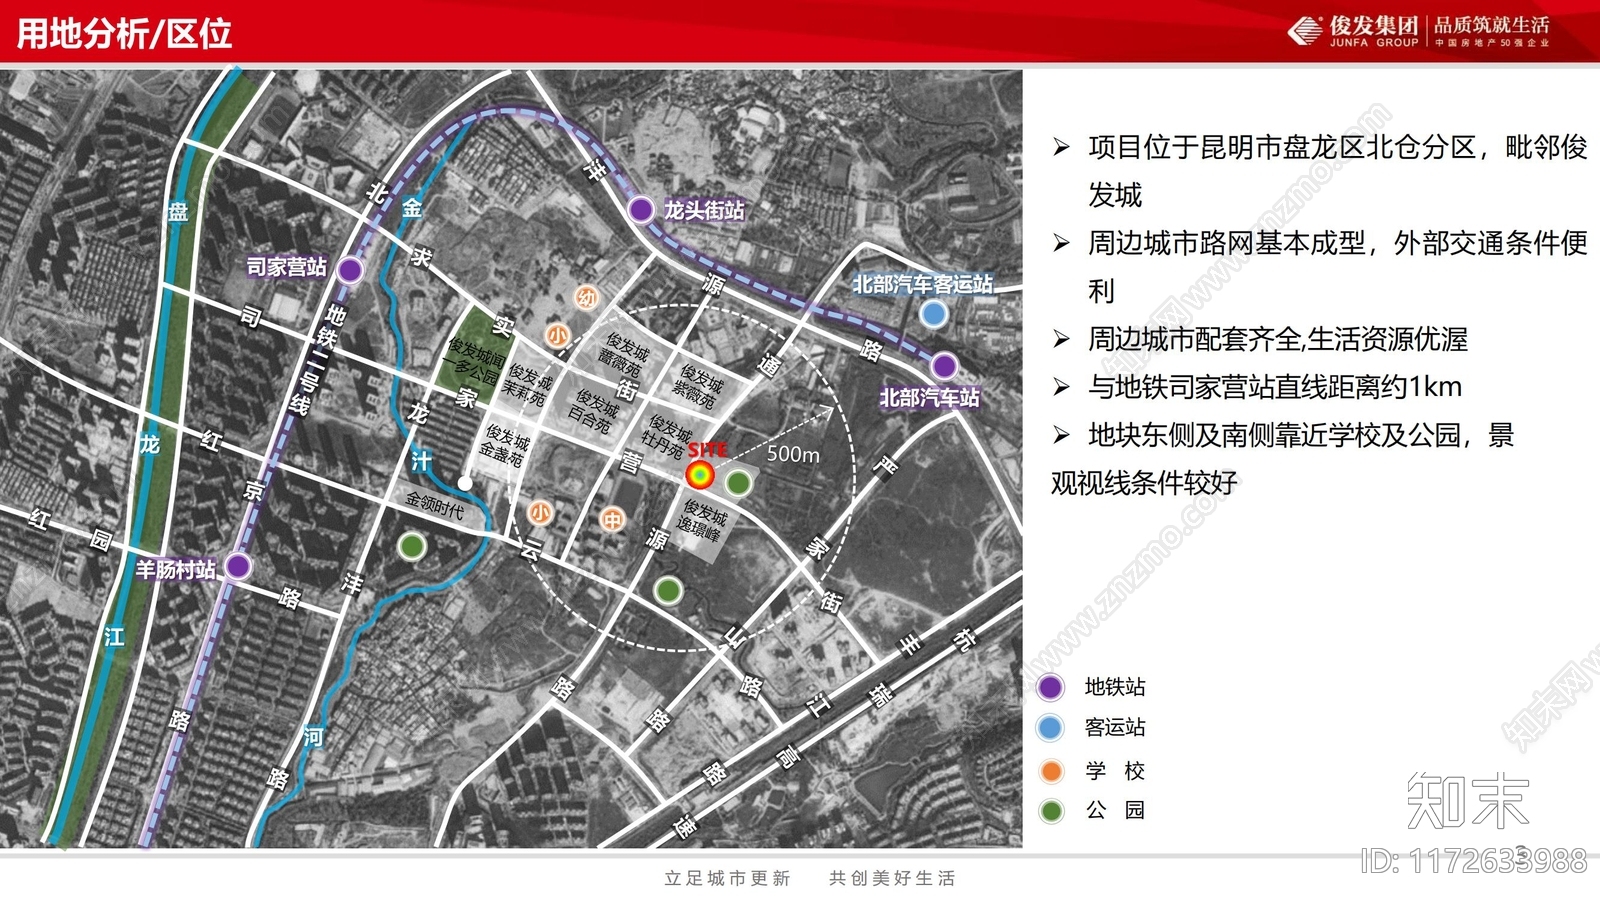
Task: Click the legend label 客运站
Action: [1115, 728]
